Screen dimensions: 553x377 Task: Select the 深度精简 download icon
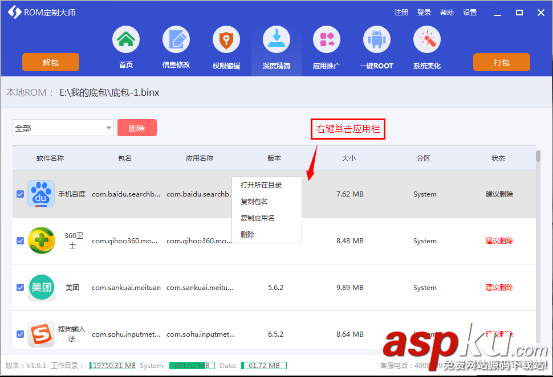(x=276, y=39)
